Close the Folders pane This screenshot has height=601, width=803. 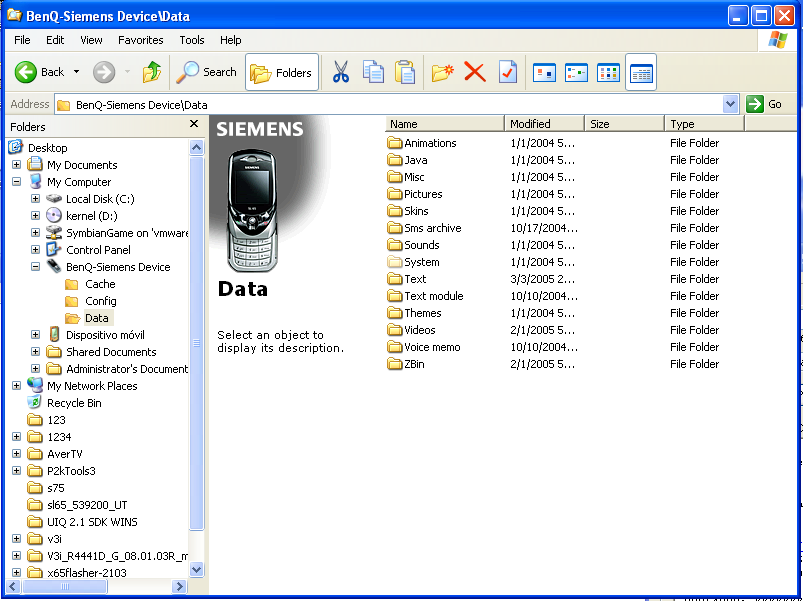click(194, 124)
